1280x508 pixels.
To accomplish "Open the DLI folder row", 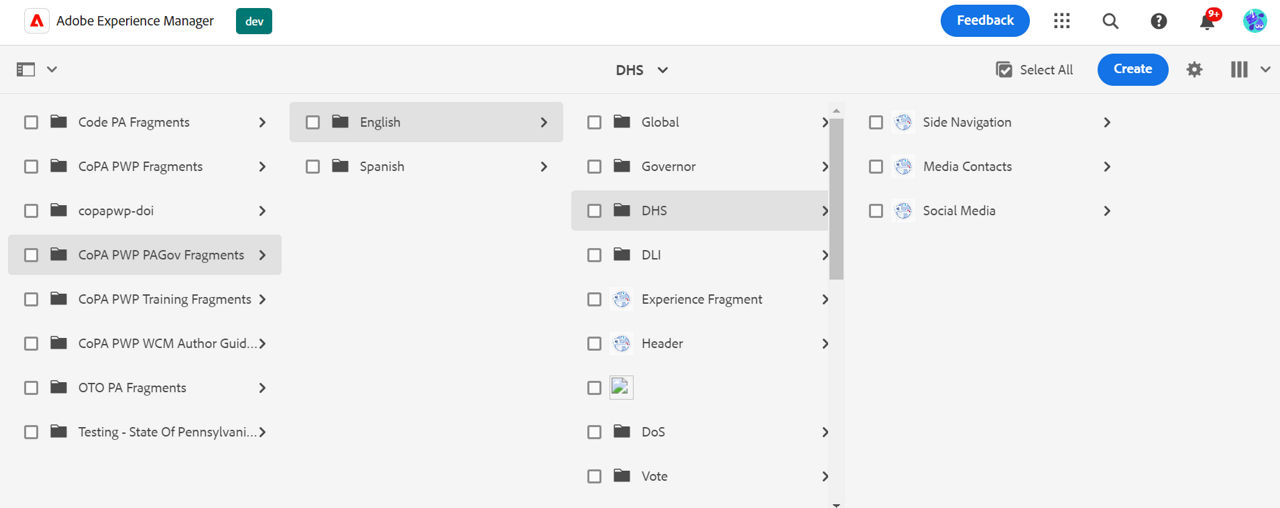I will pyautogui.click(x=701, y=255).
